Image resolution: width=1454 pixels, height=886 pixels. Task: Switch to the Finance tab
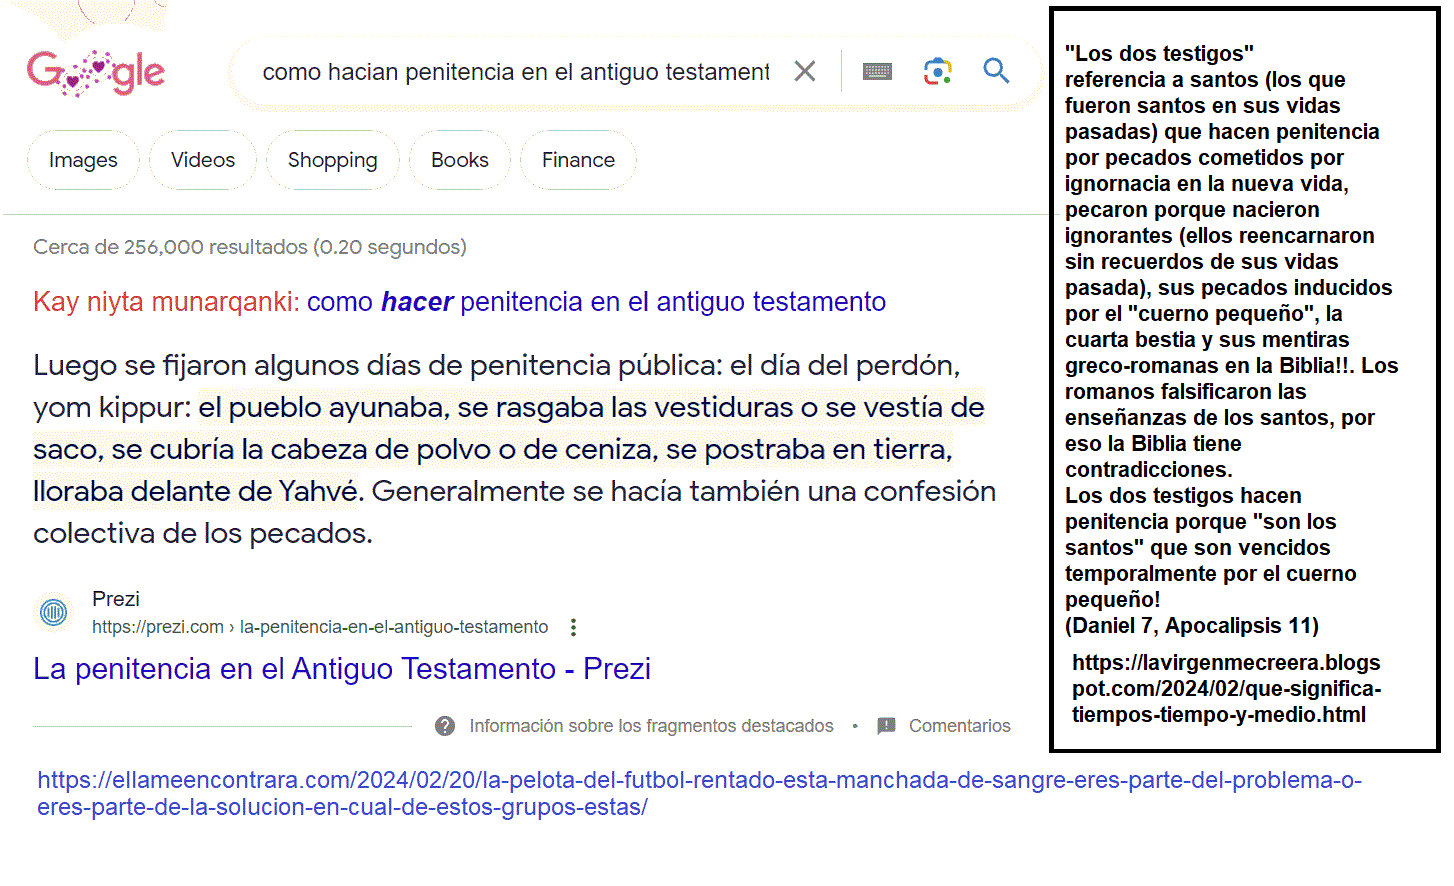[x=578, y=160]
